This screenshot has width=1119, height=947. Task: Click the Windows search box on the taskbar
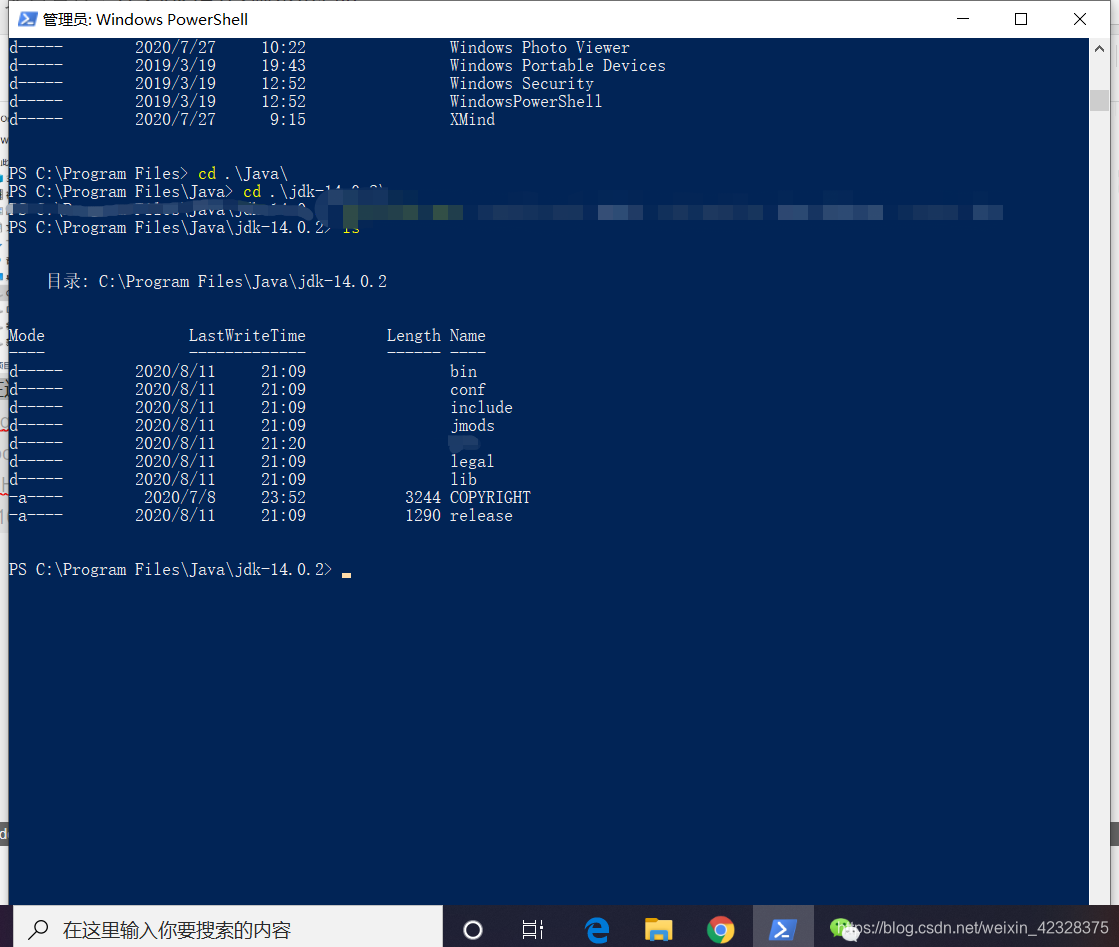228,929
